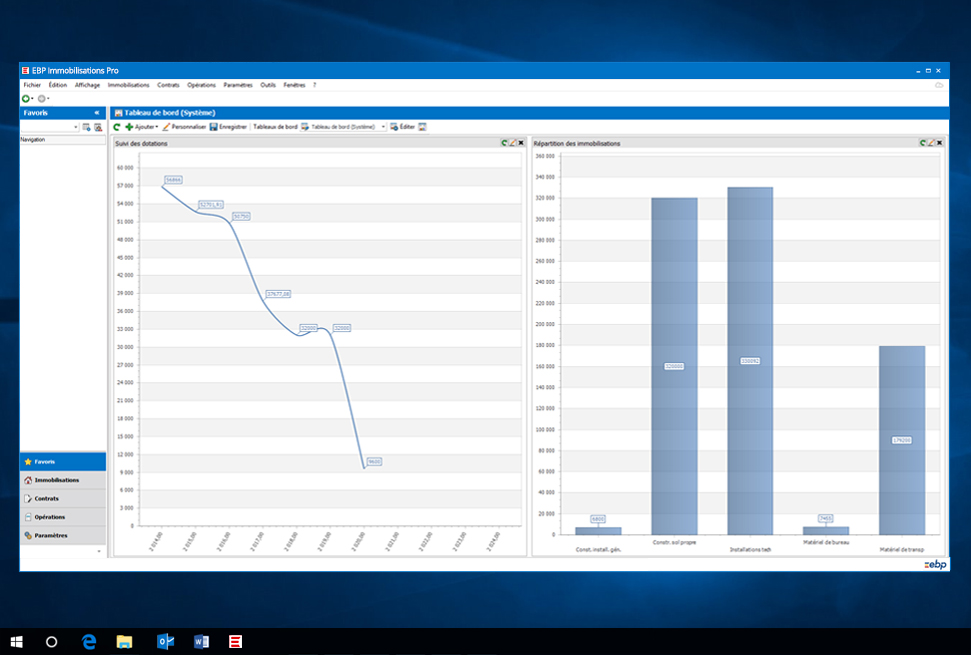Viewport: 971px width, 655px height.
Task: Click the green refresh icon in dashboard toolbar
Action: coord(117,127)
